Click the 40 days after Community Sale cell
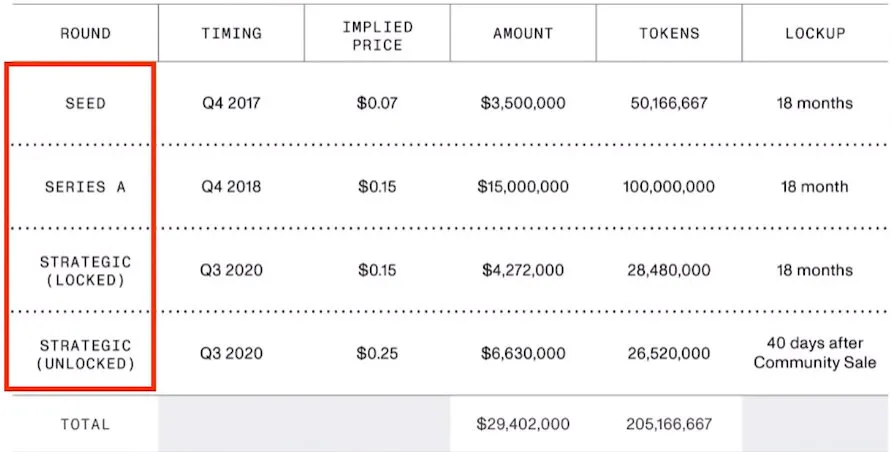The height and width of the screenshot is (452, 891). pos(814,353)
